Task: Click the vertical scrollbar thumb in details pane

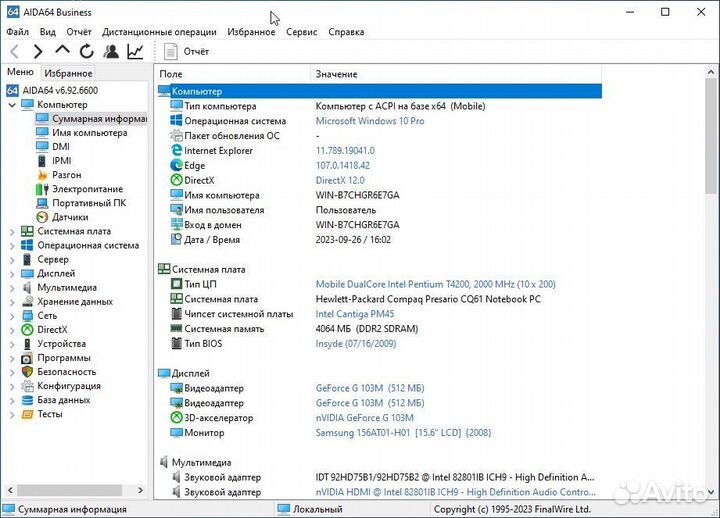Action: (711, 135)
